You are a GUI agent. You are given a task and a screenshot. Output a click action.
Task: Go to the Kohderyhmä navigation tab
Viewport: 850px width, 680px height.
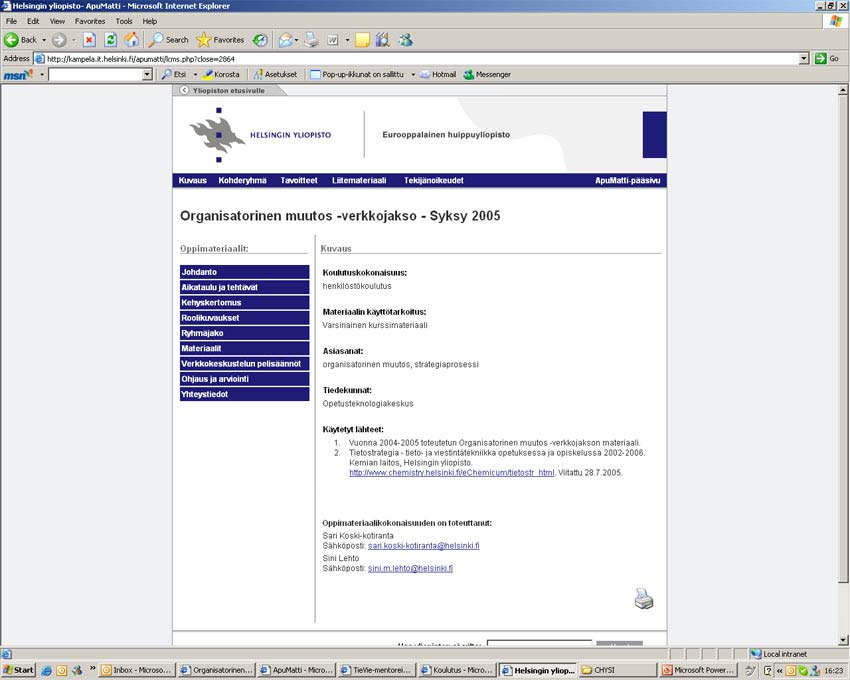coord(242,181)
